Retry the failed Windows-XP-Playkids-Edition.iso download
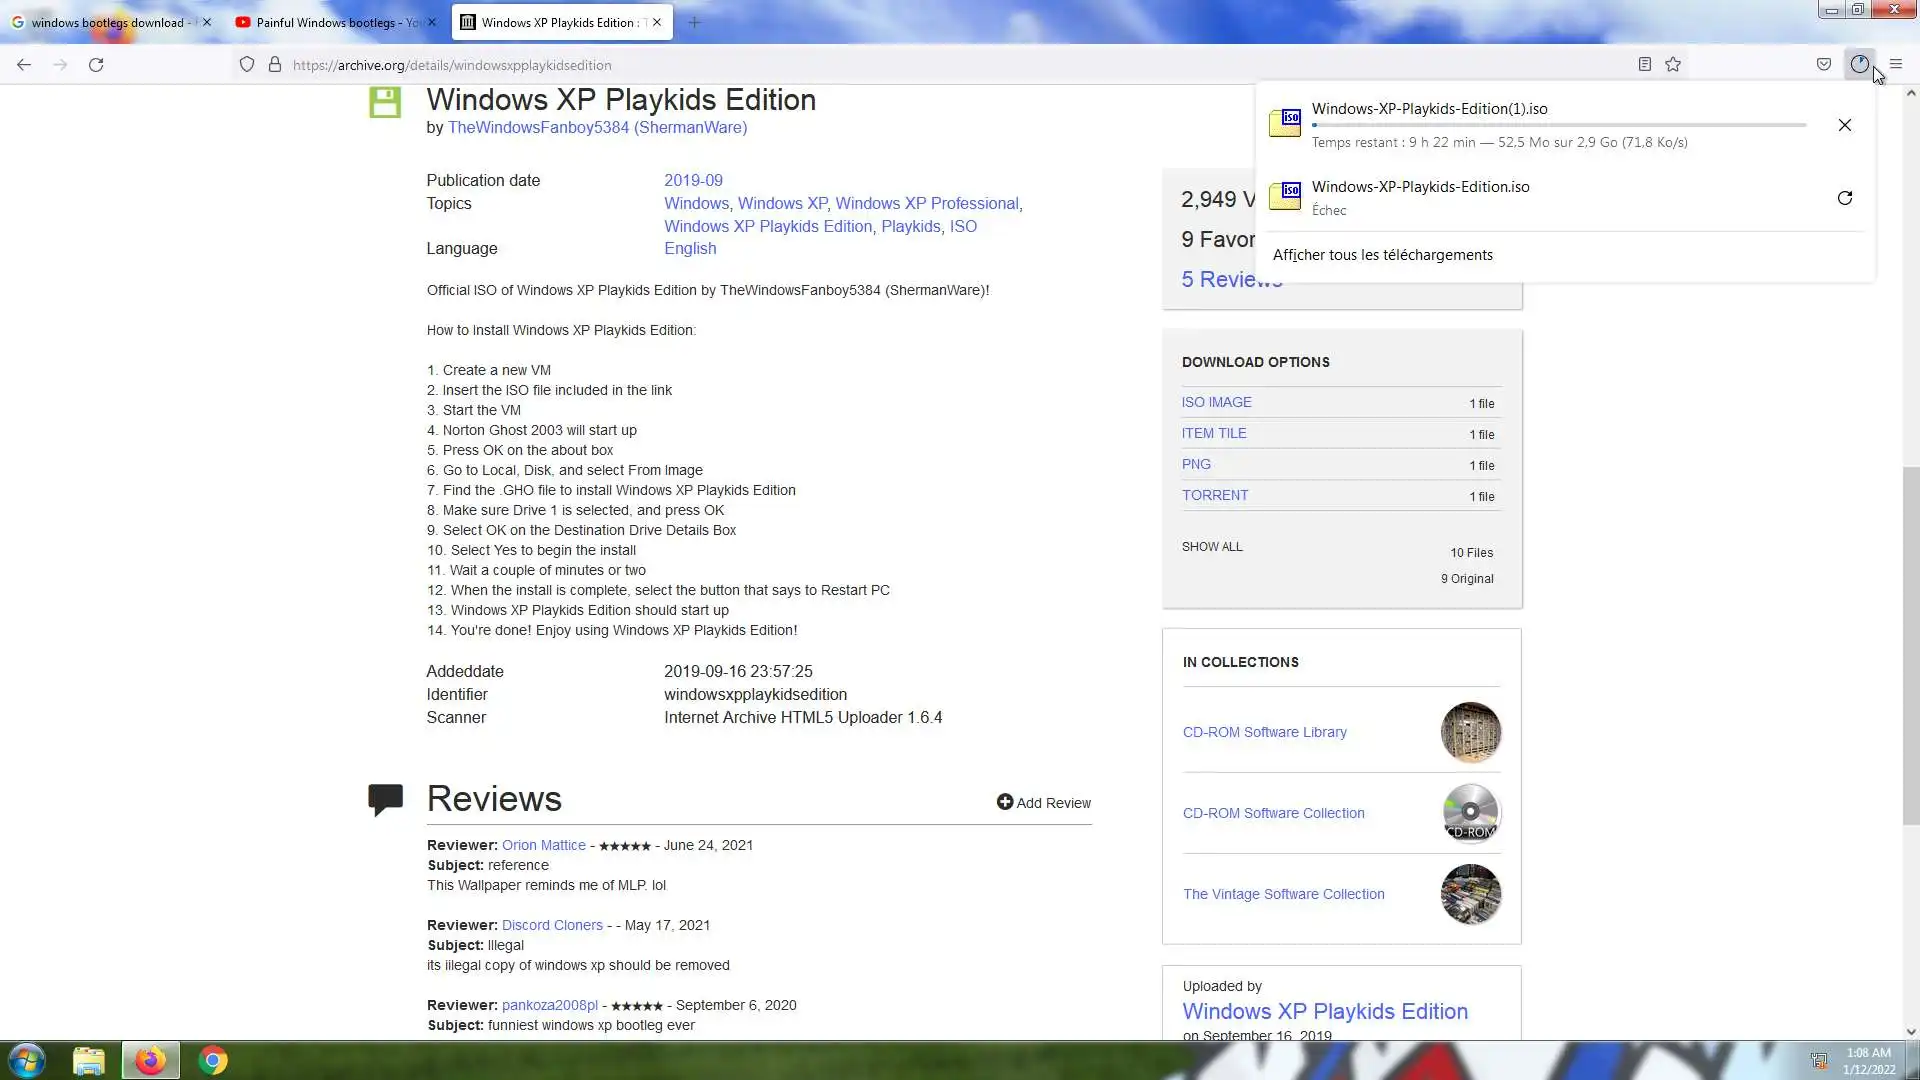 [1845, 198]
